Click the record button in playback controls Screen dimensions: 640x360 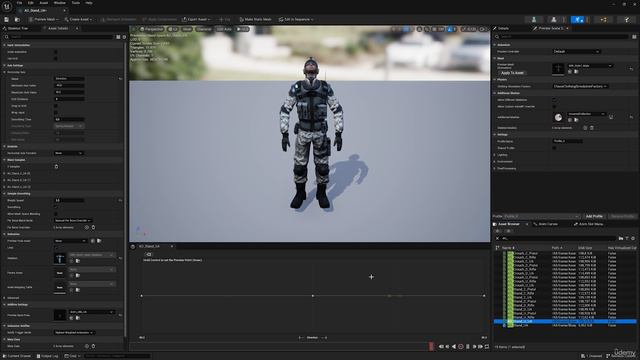click(460, 347)
